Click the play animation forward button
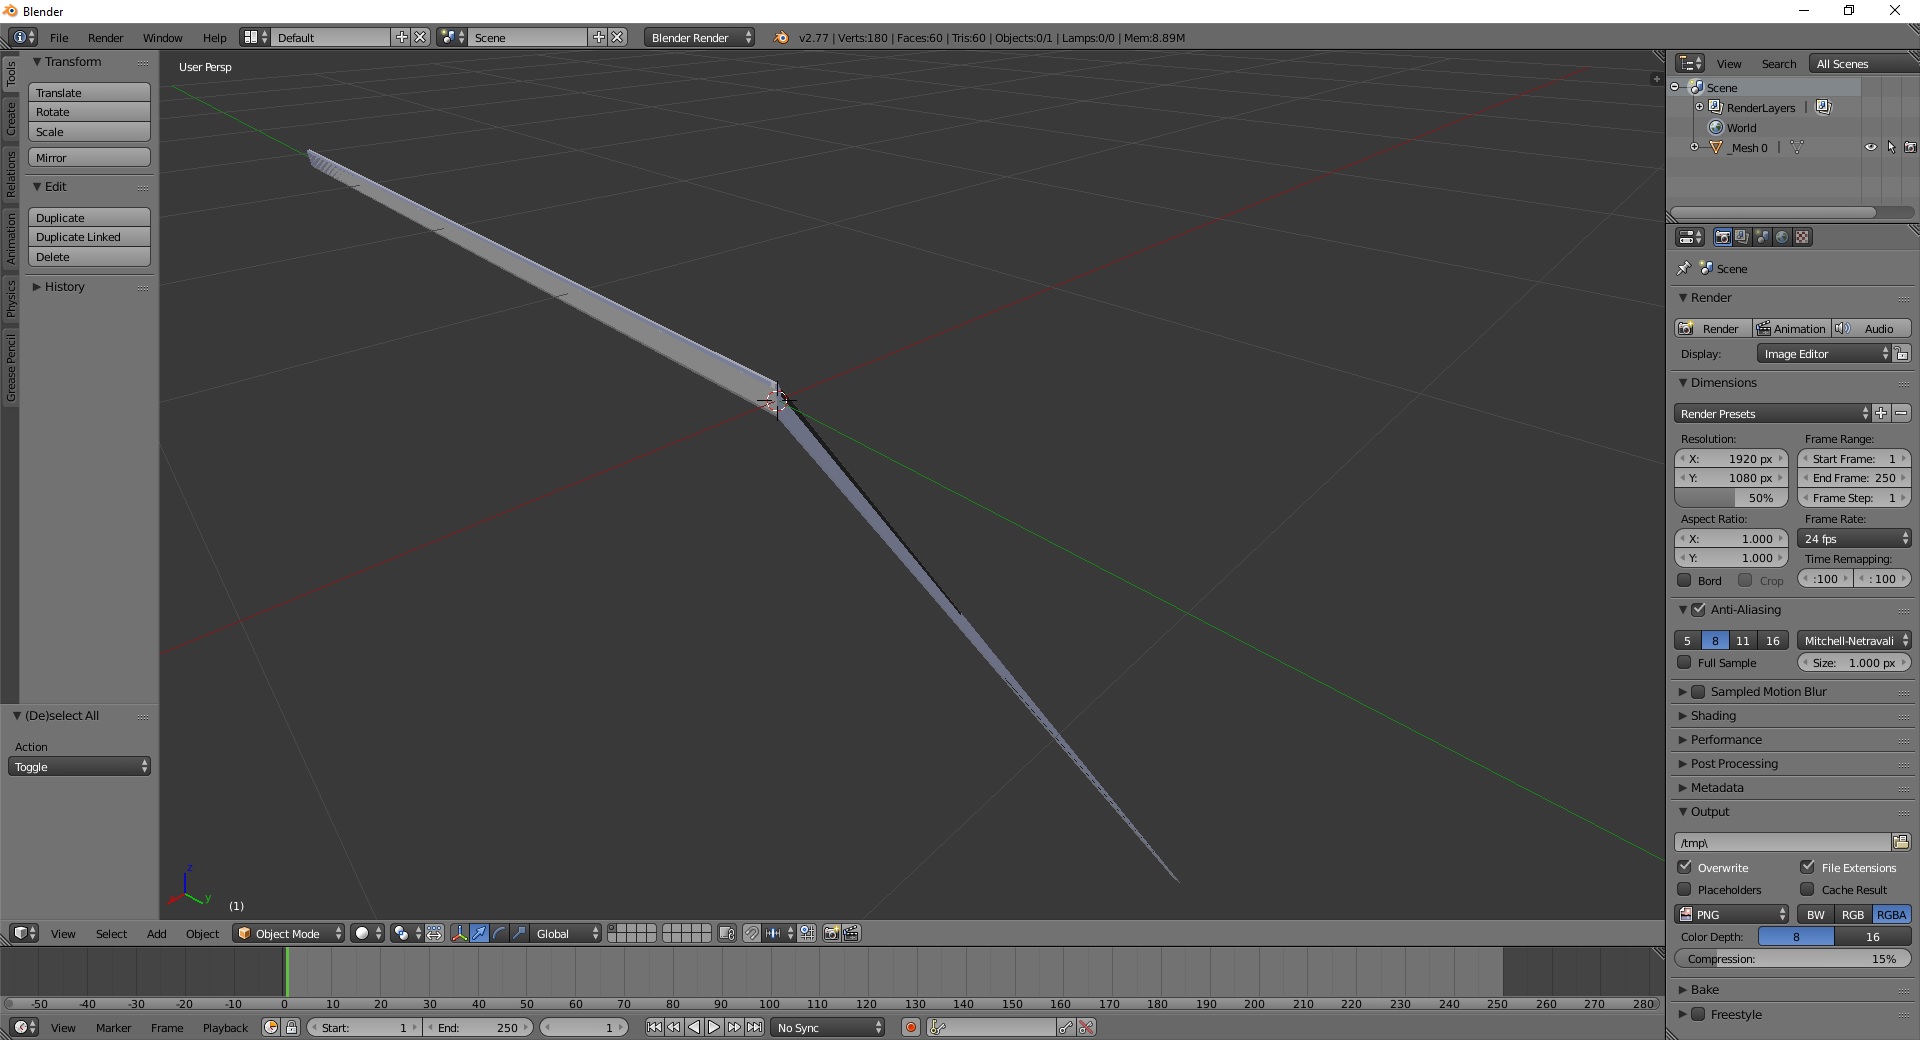 point(714,1027)
